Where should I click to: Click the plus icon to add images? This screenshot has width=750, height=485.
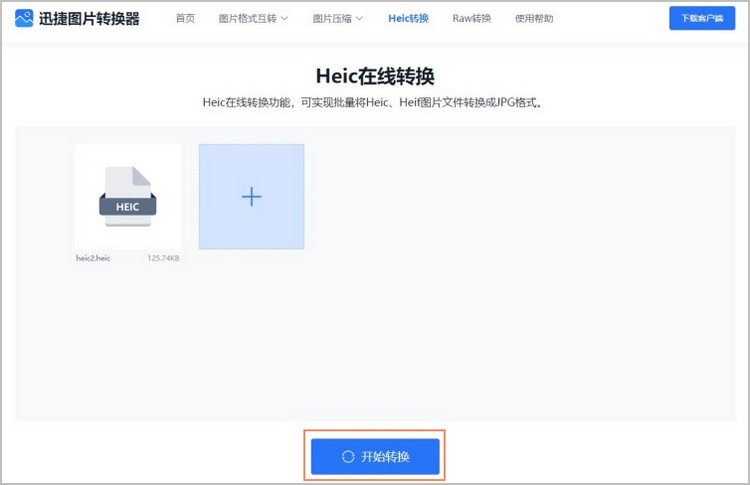[251, 197]
